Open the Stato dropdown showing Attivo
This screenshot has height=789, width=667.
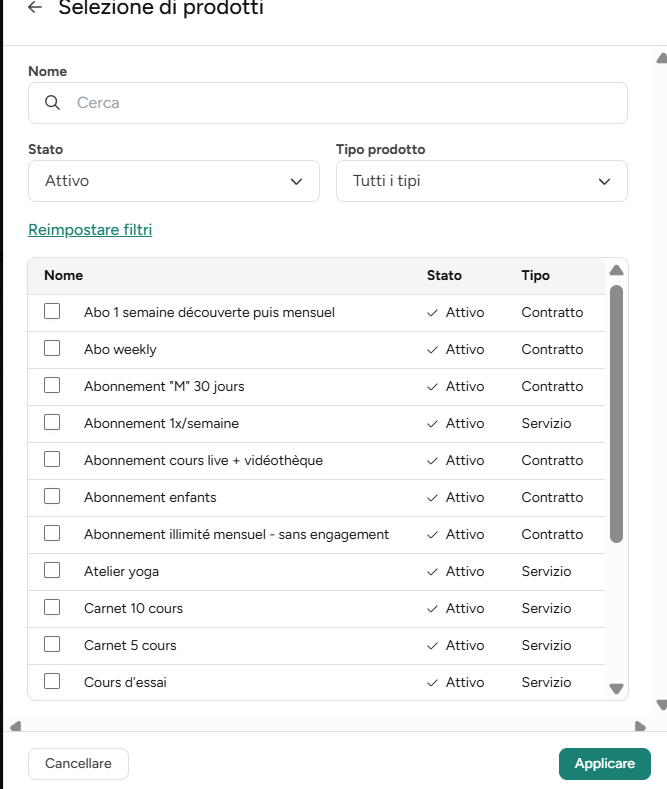[174, 181]
